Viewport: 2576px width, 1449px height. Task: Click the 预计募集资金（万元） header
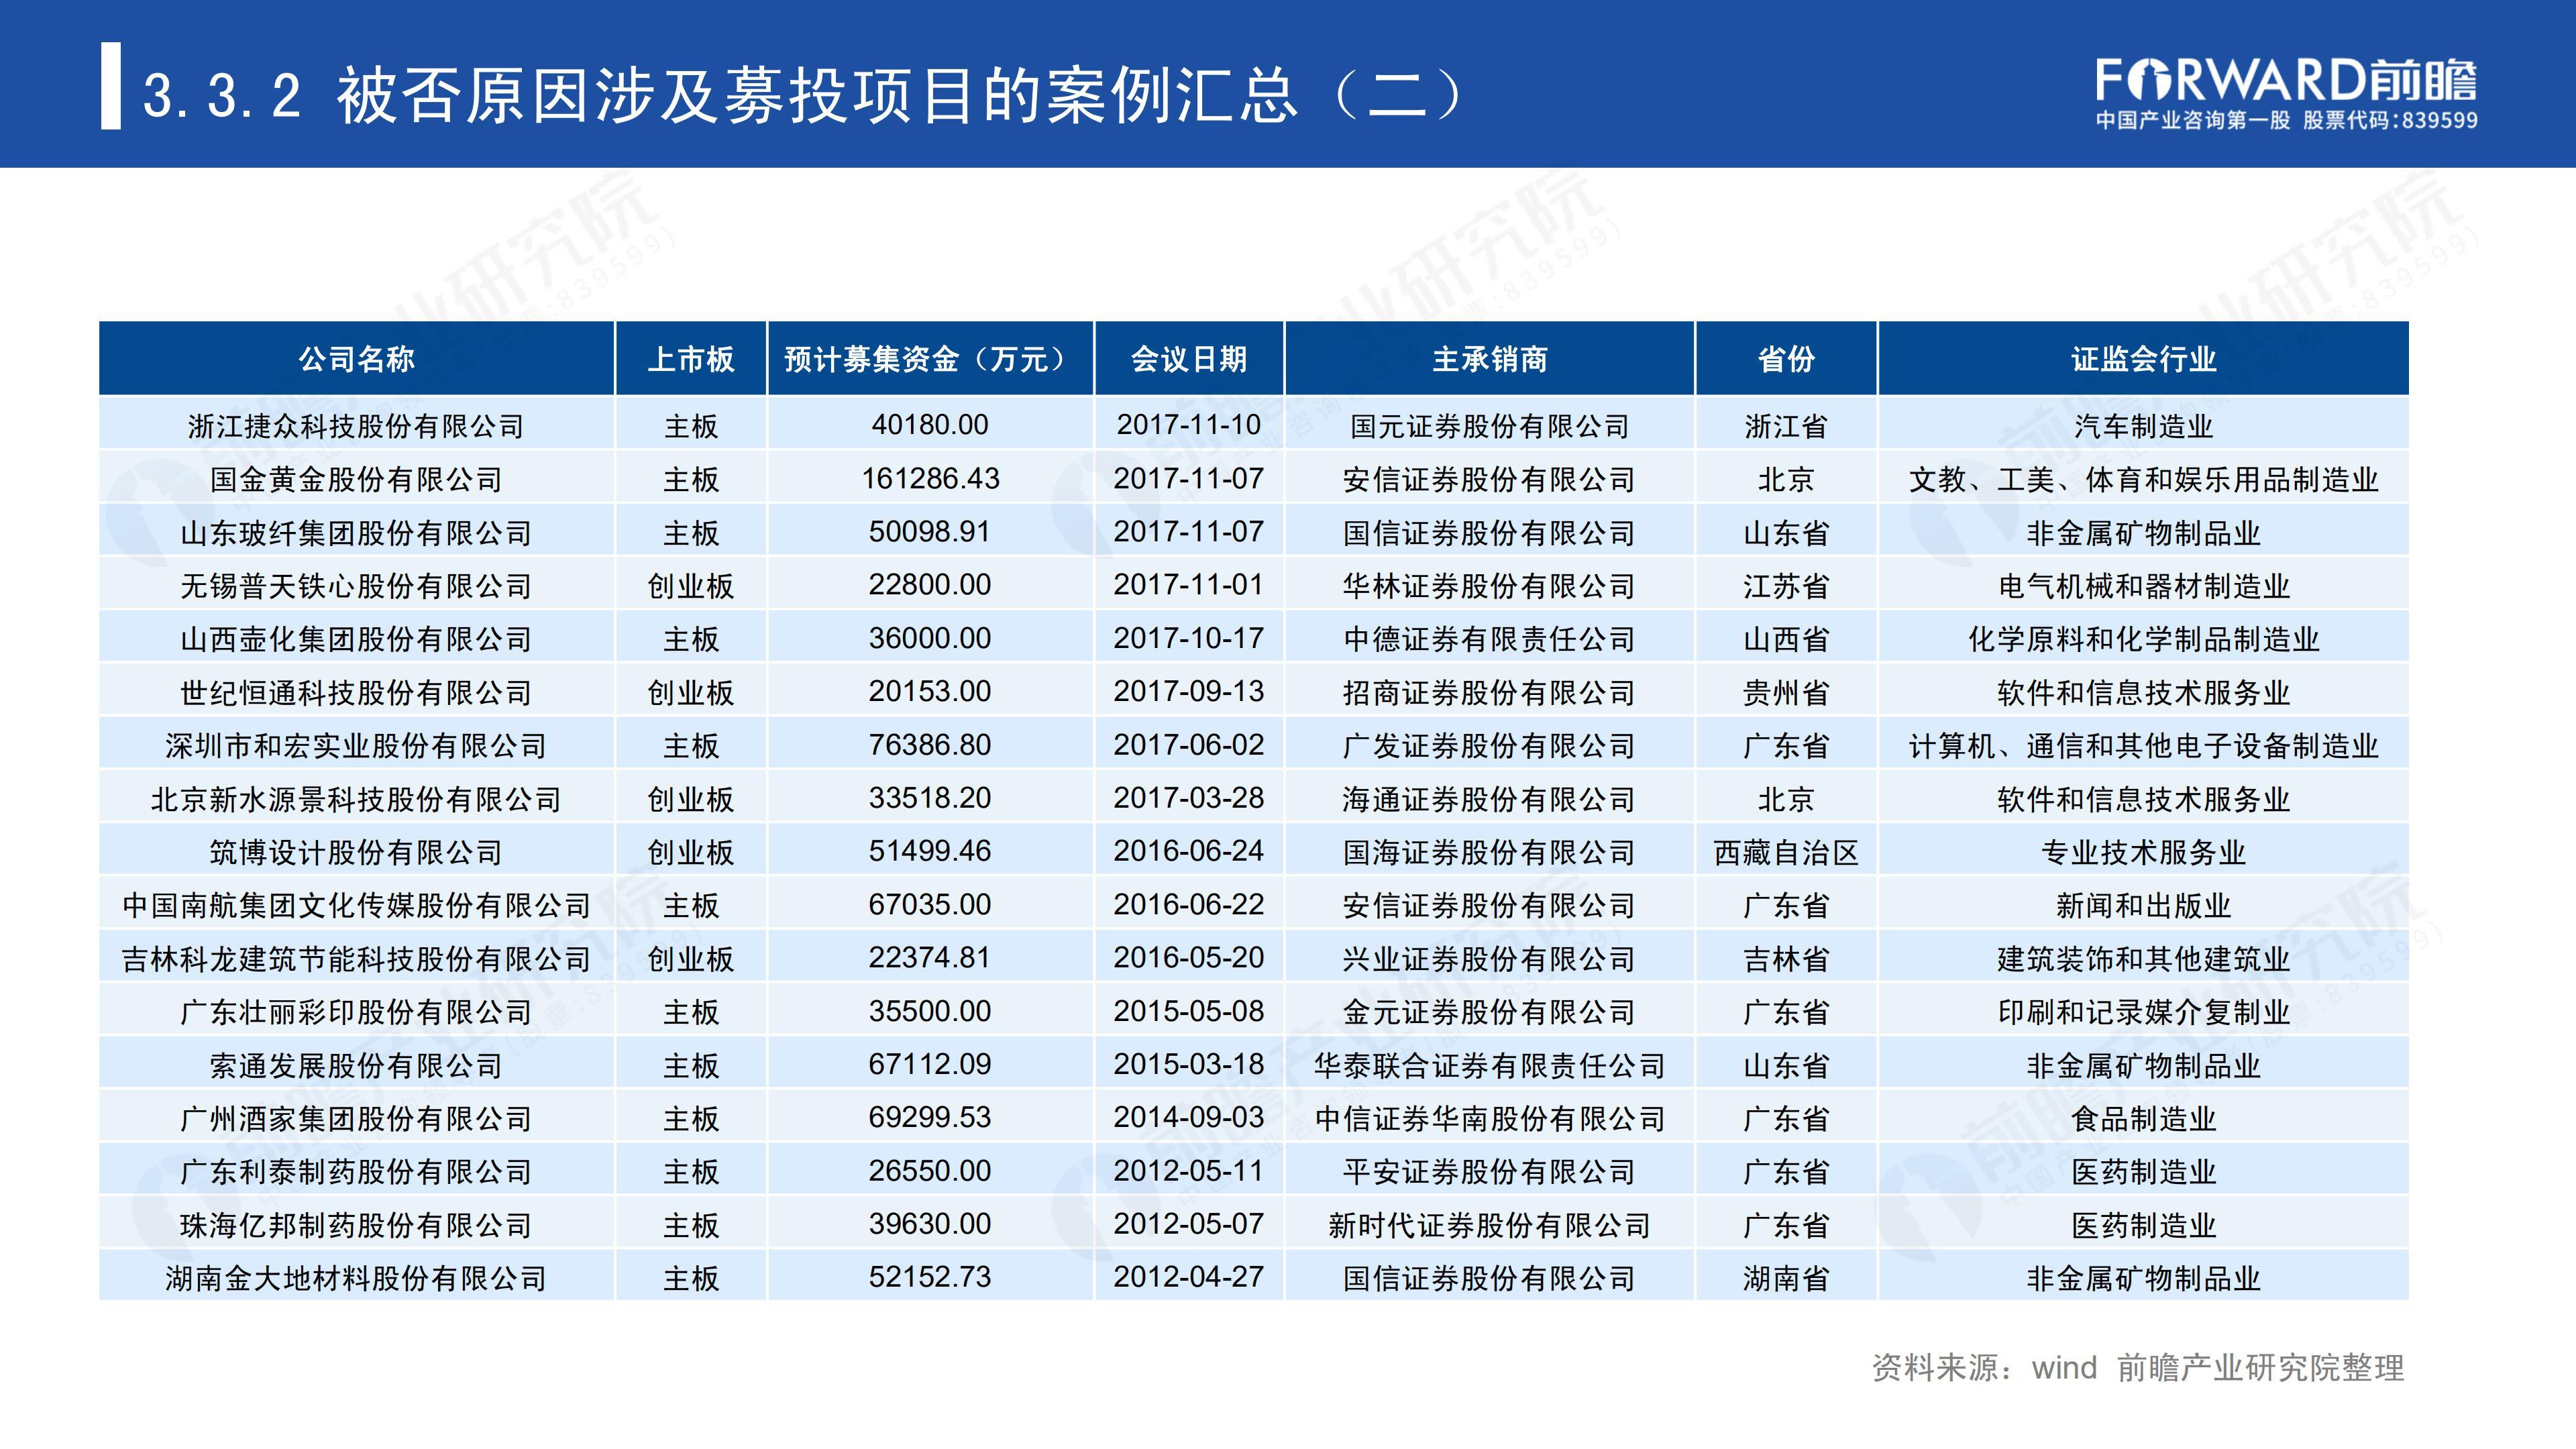[929, 359]
